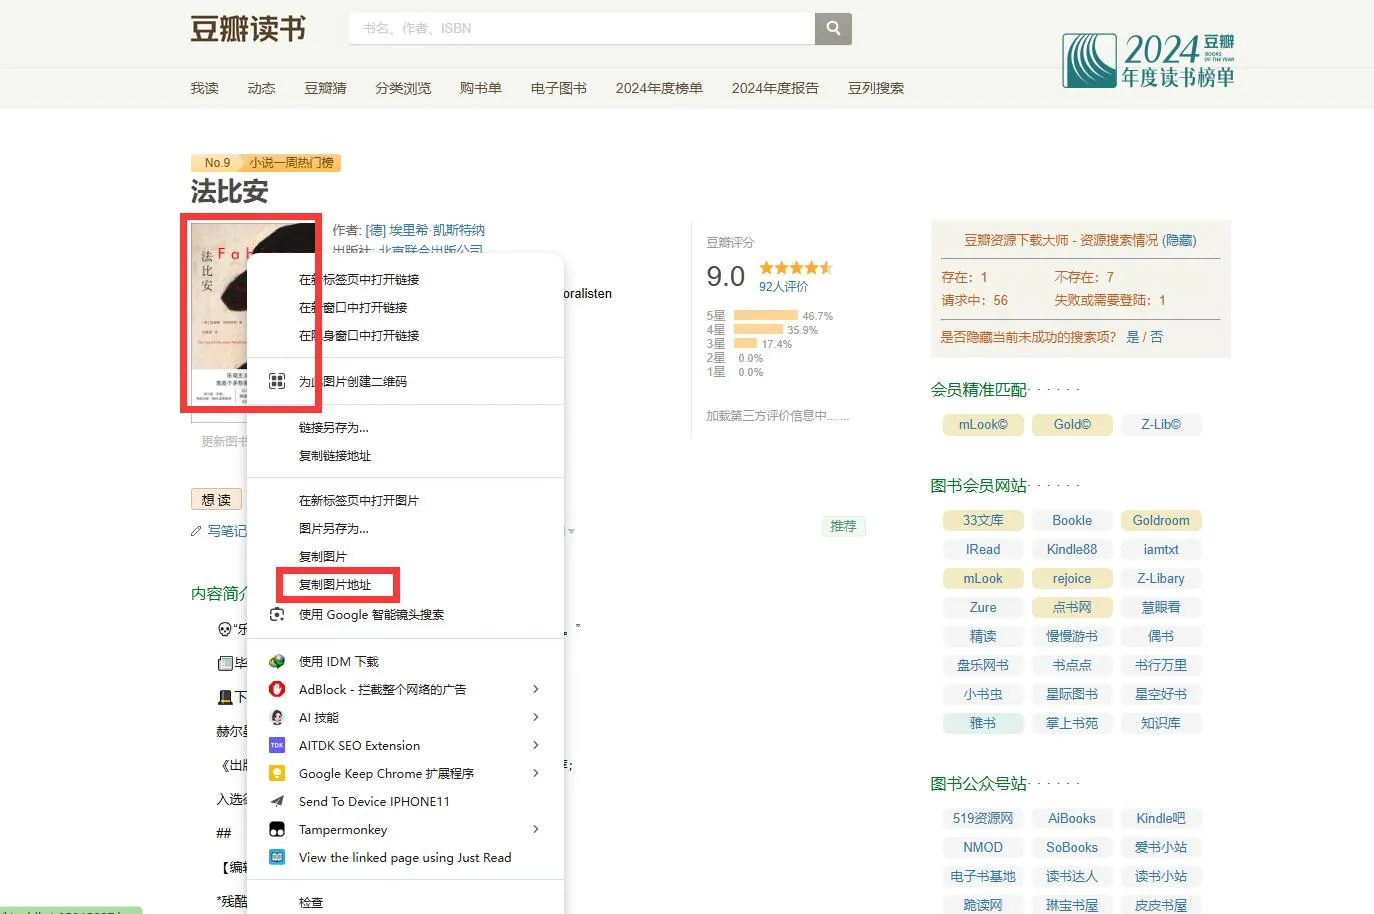
Task: Open the author 埃里希·凯斯特纳 link
Action: 425,230
